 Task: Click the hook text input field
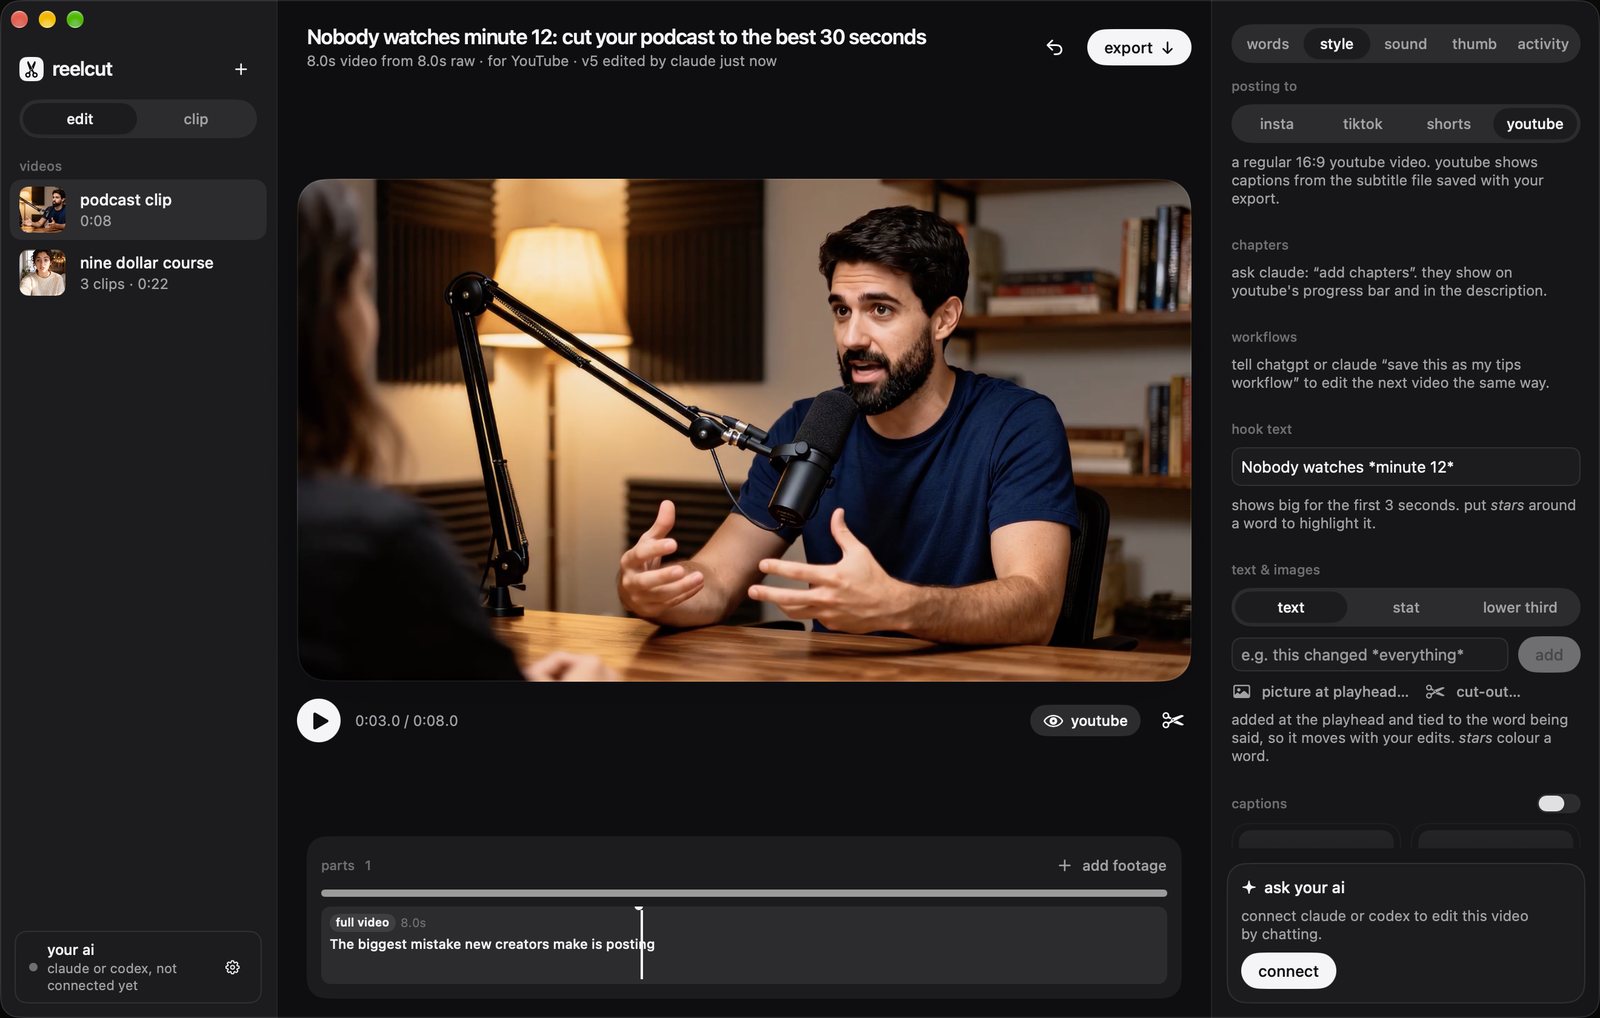click(1405, 467)
